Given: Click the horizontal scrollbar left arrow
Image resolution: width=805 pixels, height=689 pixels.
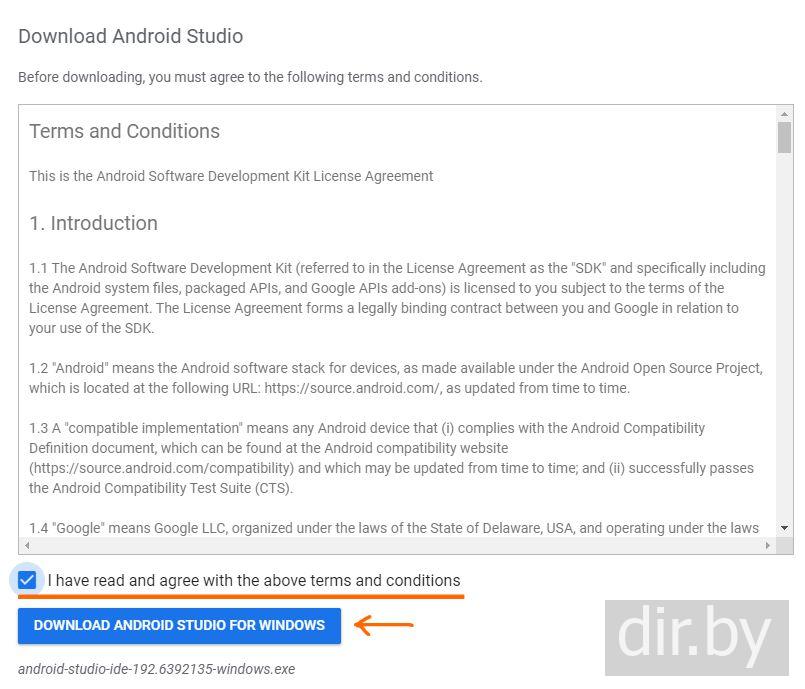Looking at the screenshot, I should tap(27, 546).
